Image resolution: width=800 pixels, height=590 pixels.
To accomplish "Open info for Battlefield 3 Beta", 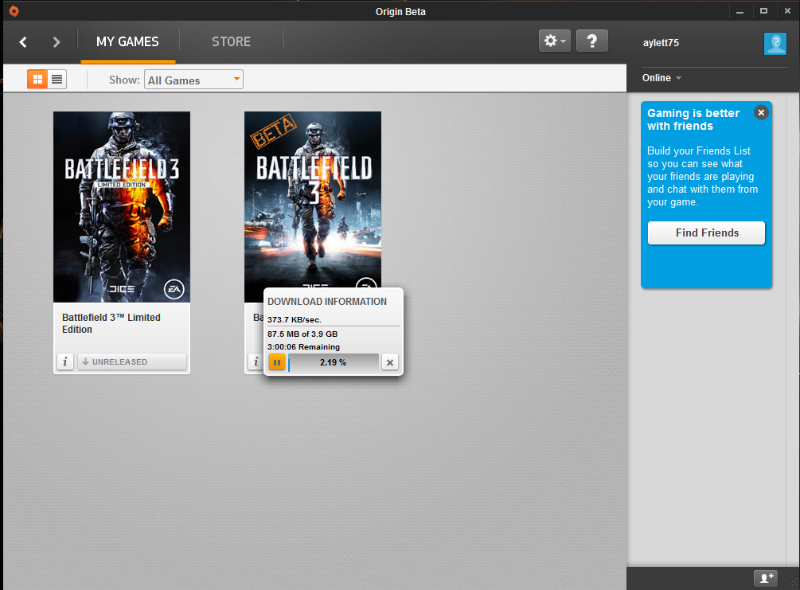I will [256, 362].
